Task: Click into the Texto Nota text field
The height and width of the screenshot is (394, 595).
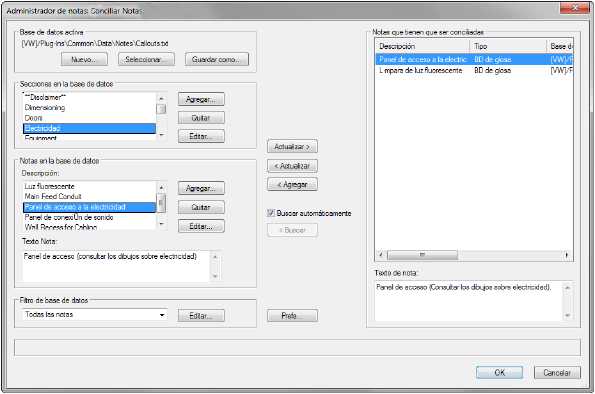Action: click(x=116, y=267)
